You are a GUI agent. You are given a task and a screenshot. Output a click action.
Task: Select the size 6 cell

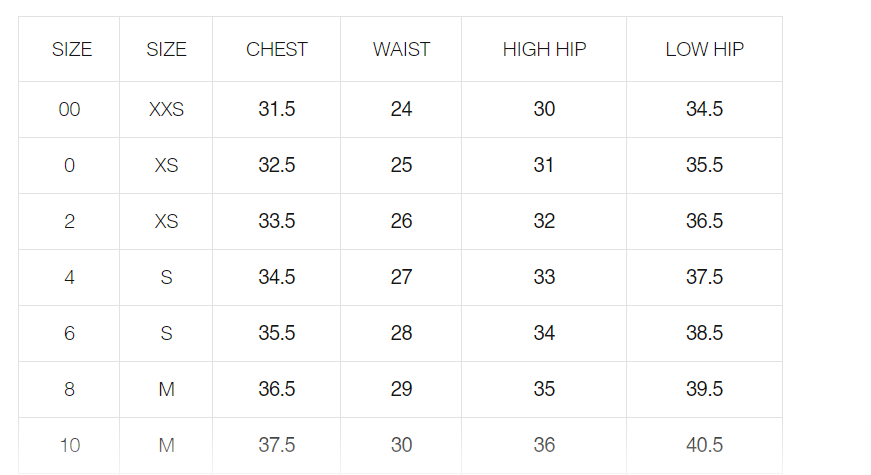69,333
